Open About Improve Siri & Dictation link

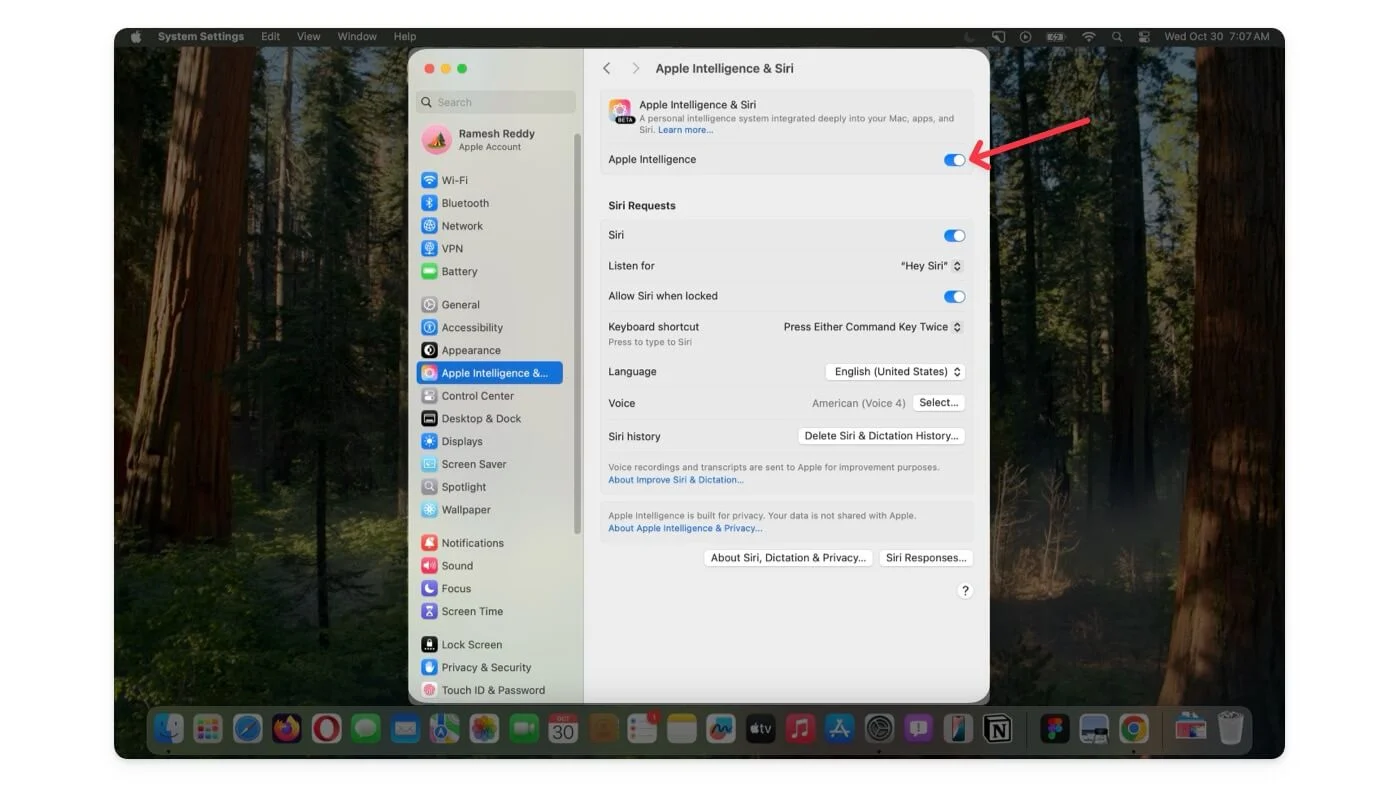(x=676, y=480)
